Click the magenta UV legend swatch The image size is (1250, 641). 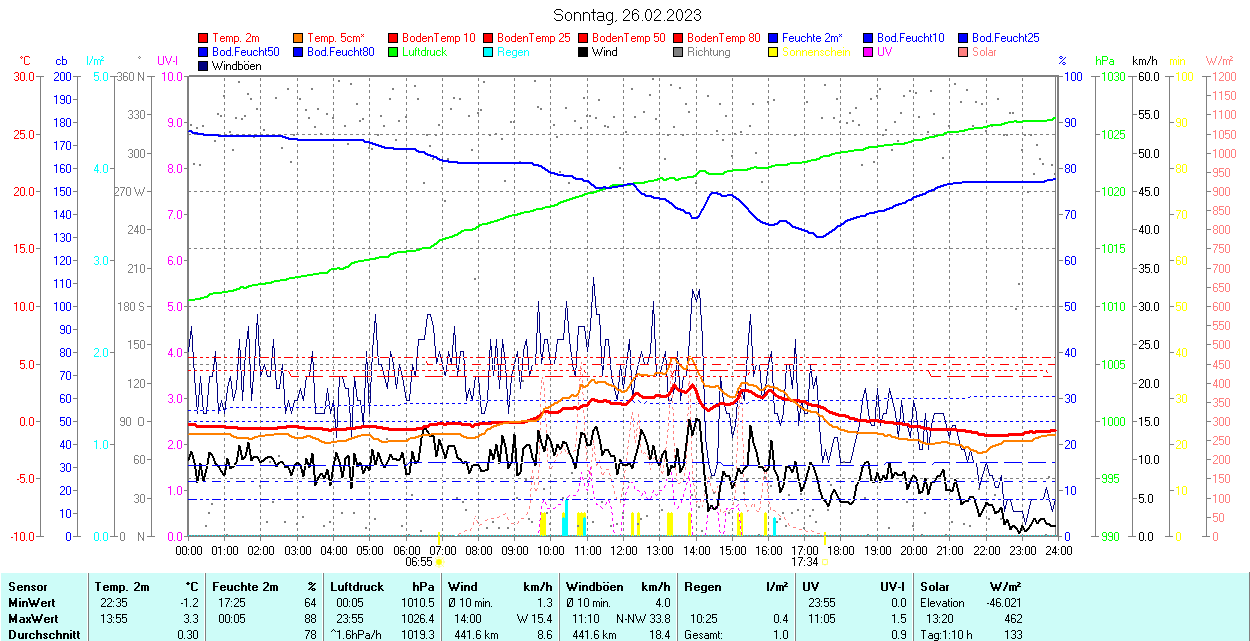[869, 52]
